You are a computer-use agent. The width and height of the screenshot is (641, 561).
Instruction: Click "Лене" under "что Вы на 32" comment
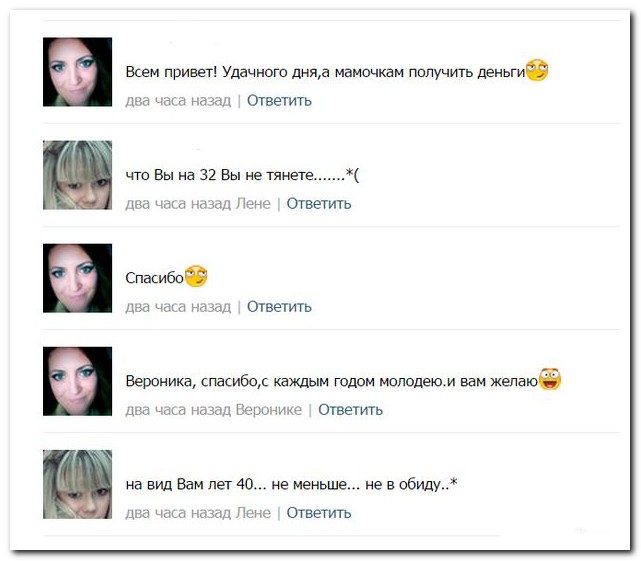pos(253,204)
